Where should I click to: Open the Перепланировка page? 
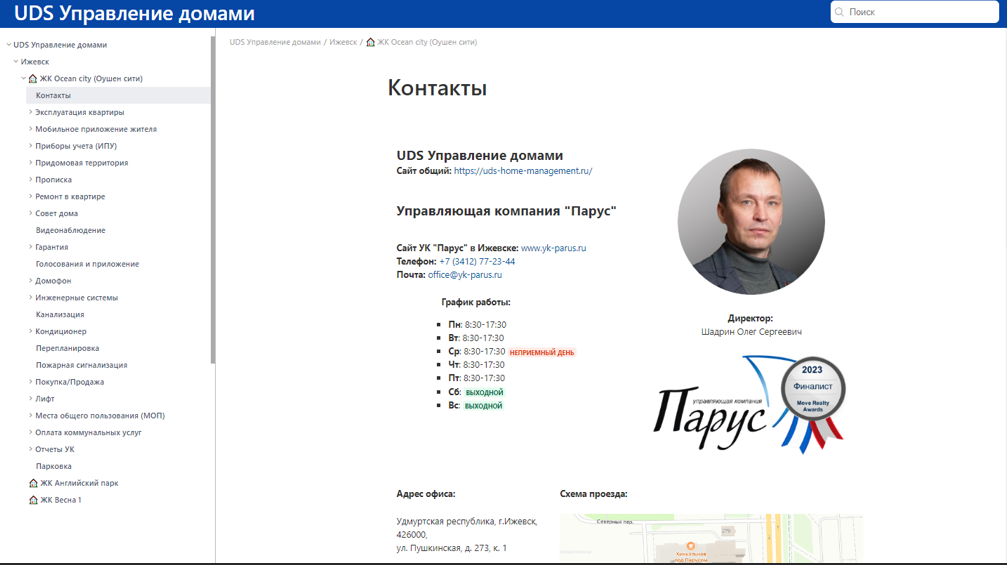click(67, 348)
